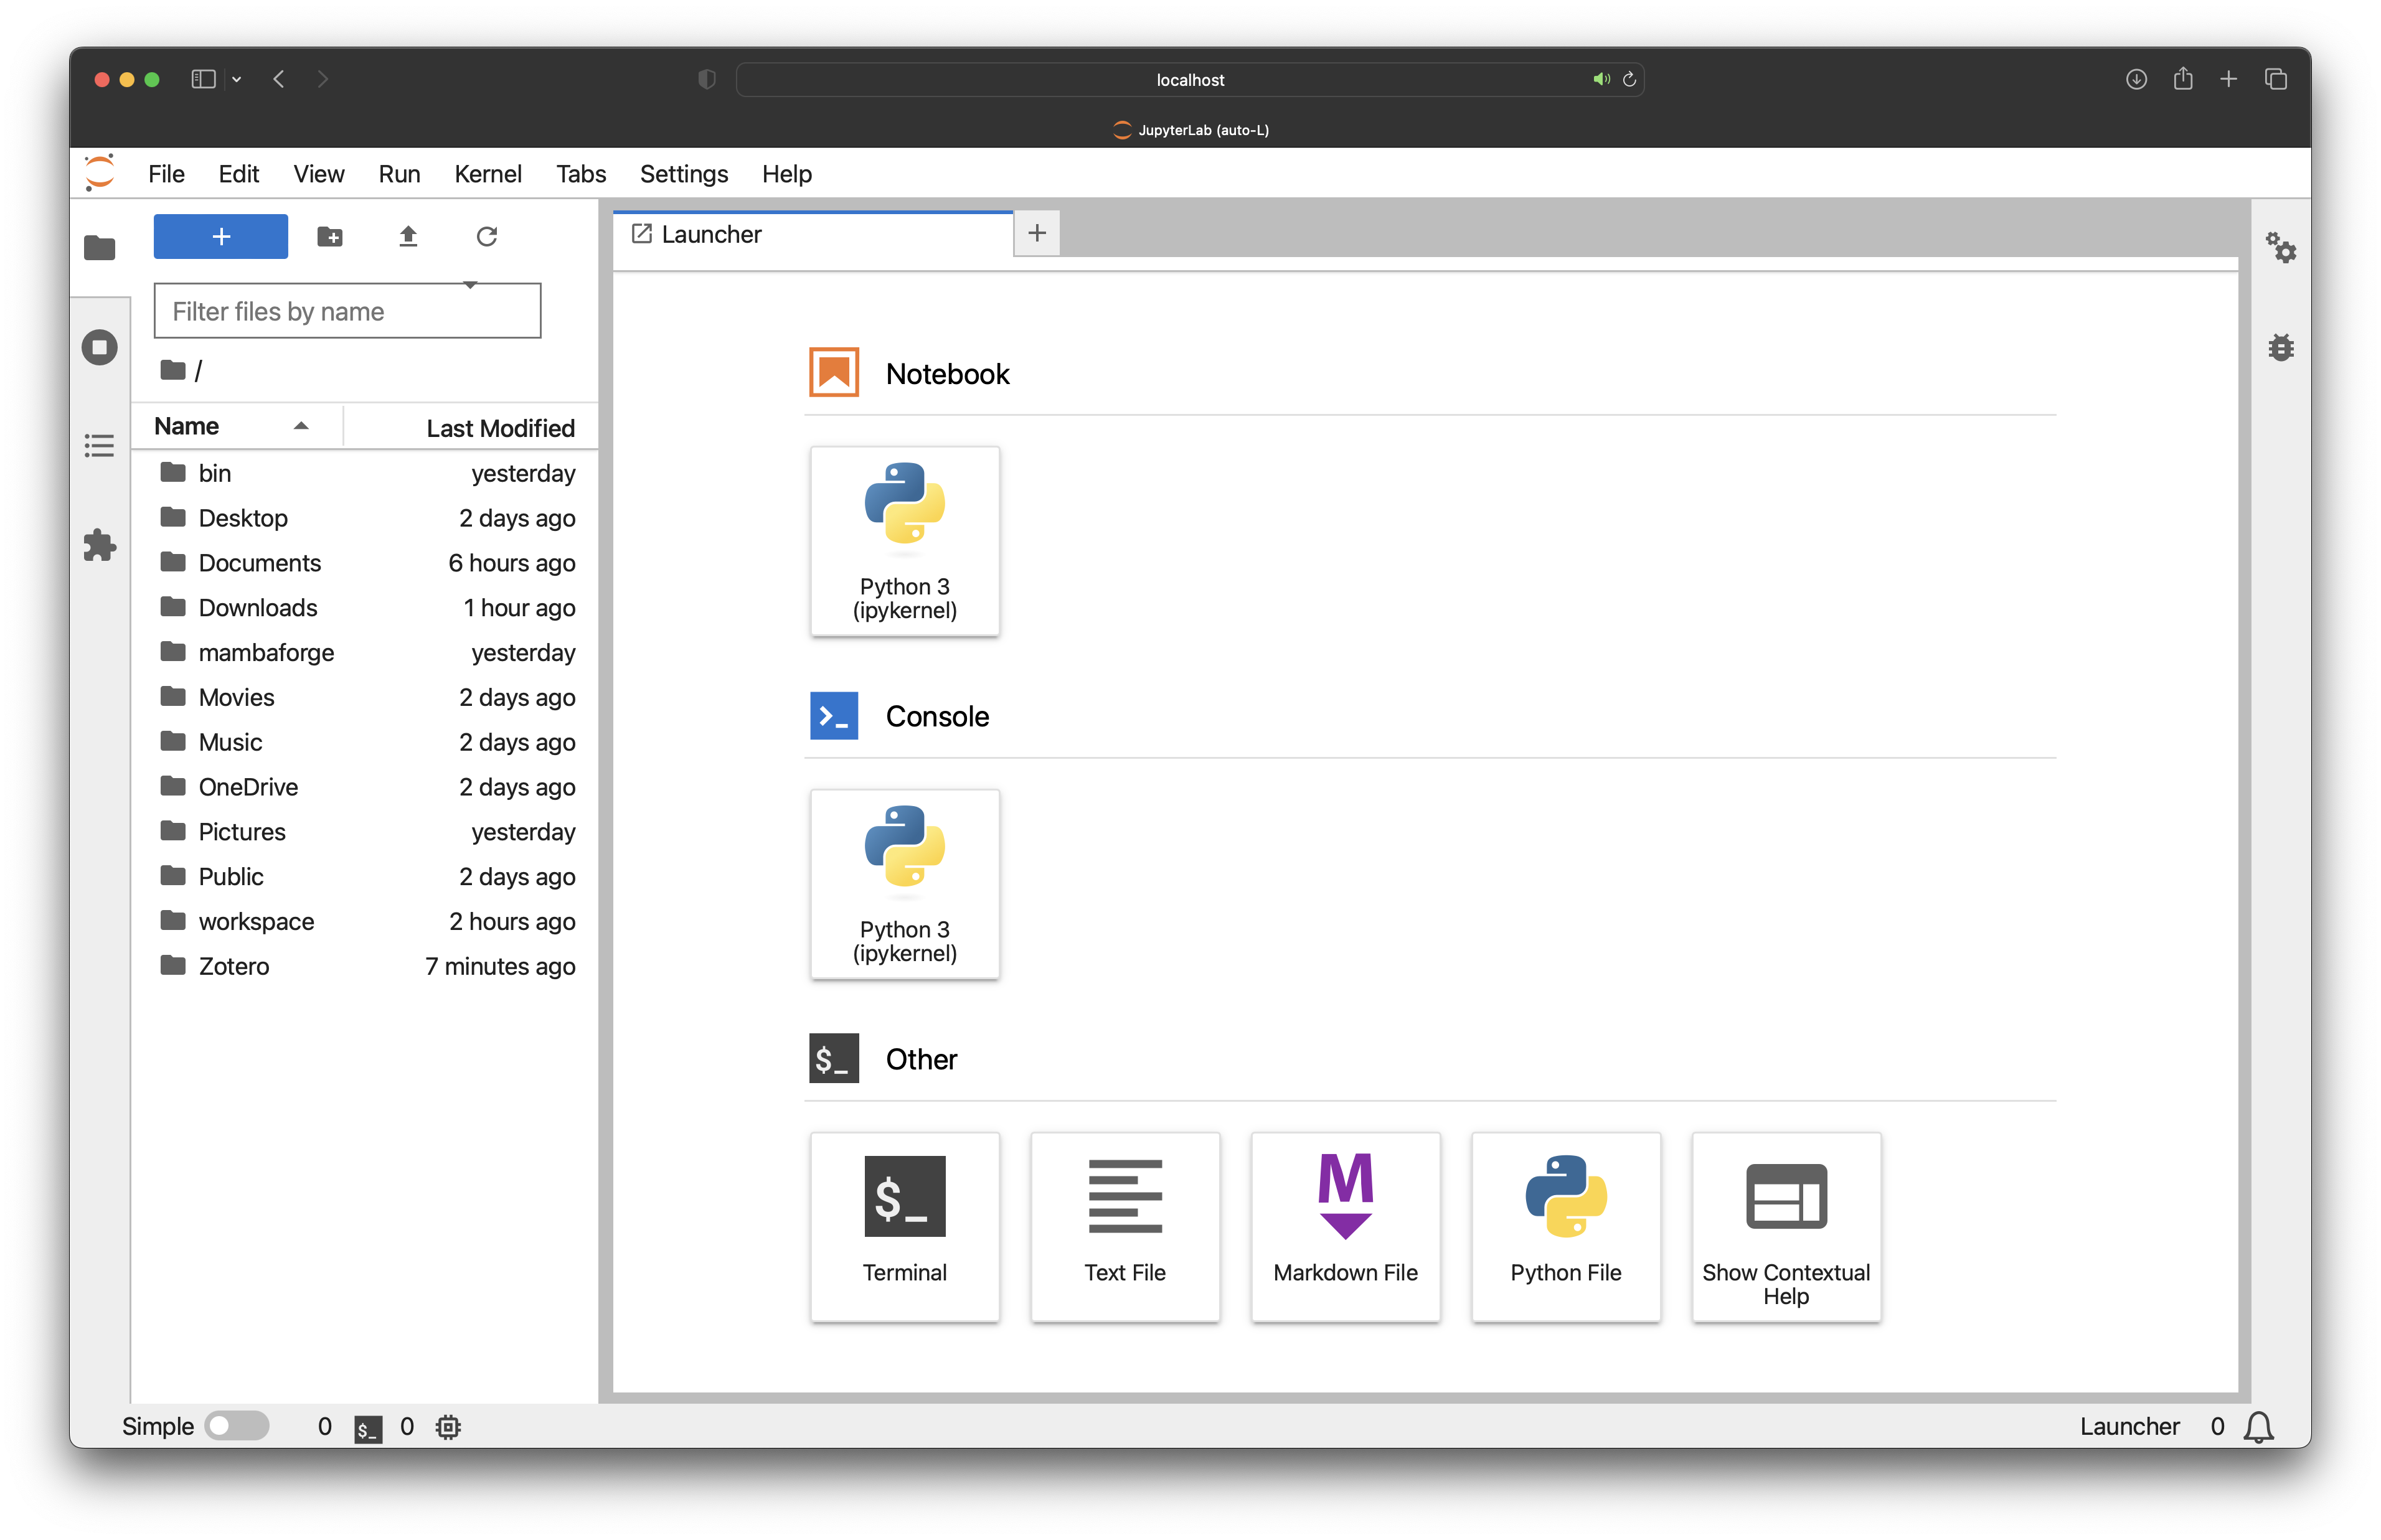Click the kernel chip status icon
This screenshot has height=1540, width=2381.
pos(448,1427)
